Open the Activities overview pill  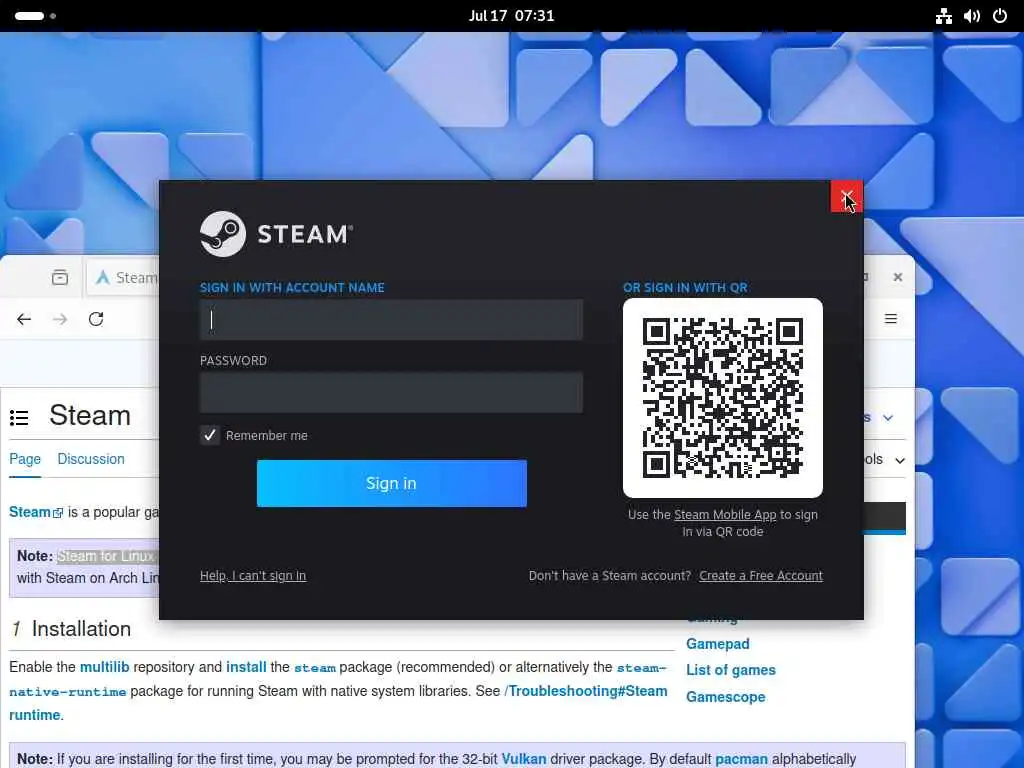[35, 16]
